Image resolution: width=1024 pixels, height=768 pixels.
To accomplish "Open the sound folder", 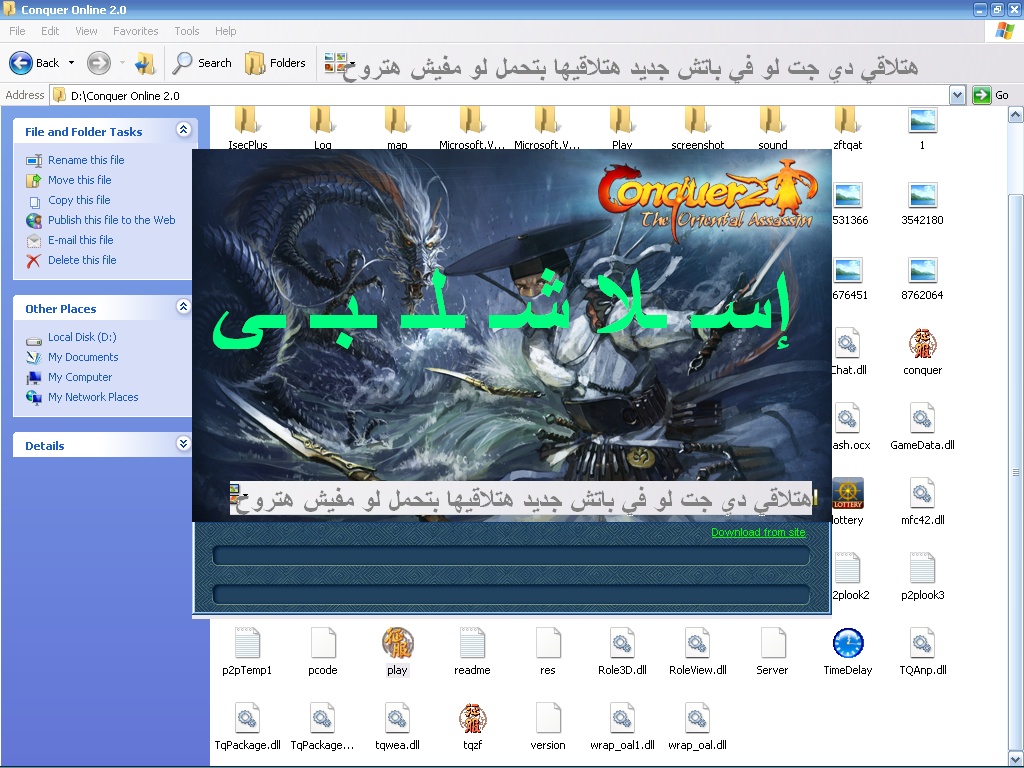I will coord(773,127).
